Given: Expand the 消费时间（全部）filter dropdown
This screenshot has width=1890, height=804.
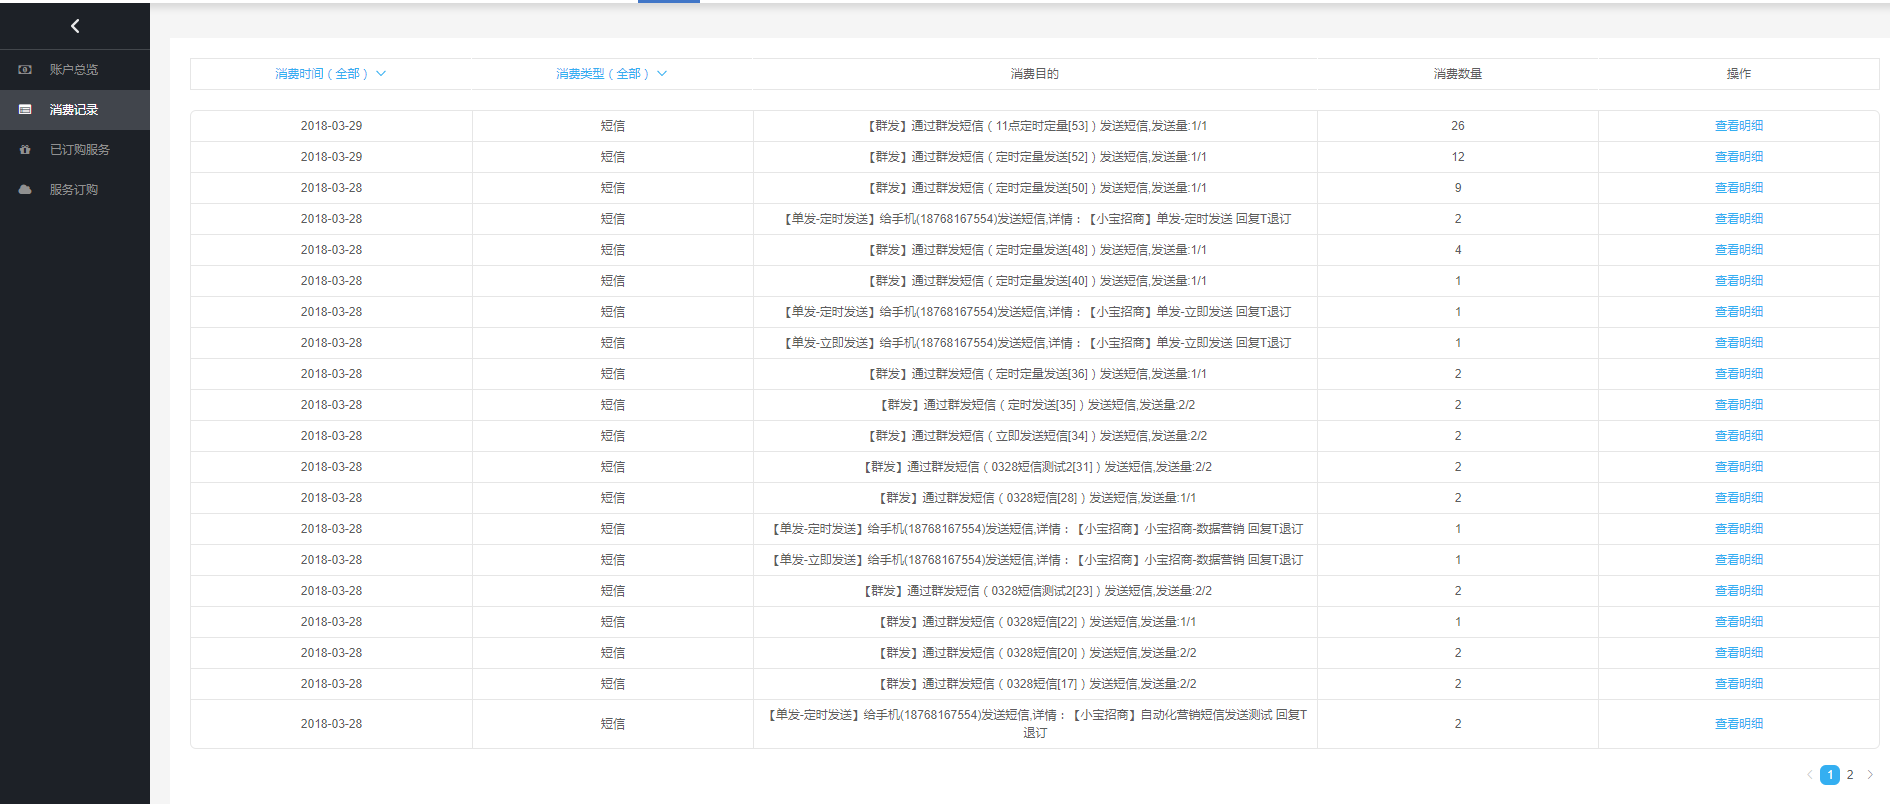Looking at the screenshot, I should pyautogui.click(x=322, y=74).
